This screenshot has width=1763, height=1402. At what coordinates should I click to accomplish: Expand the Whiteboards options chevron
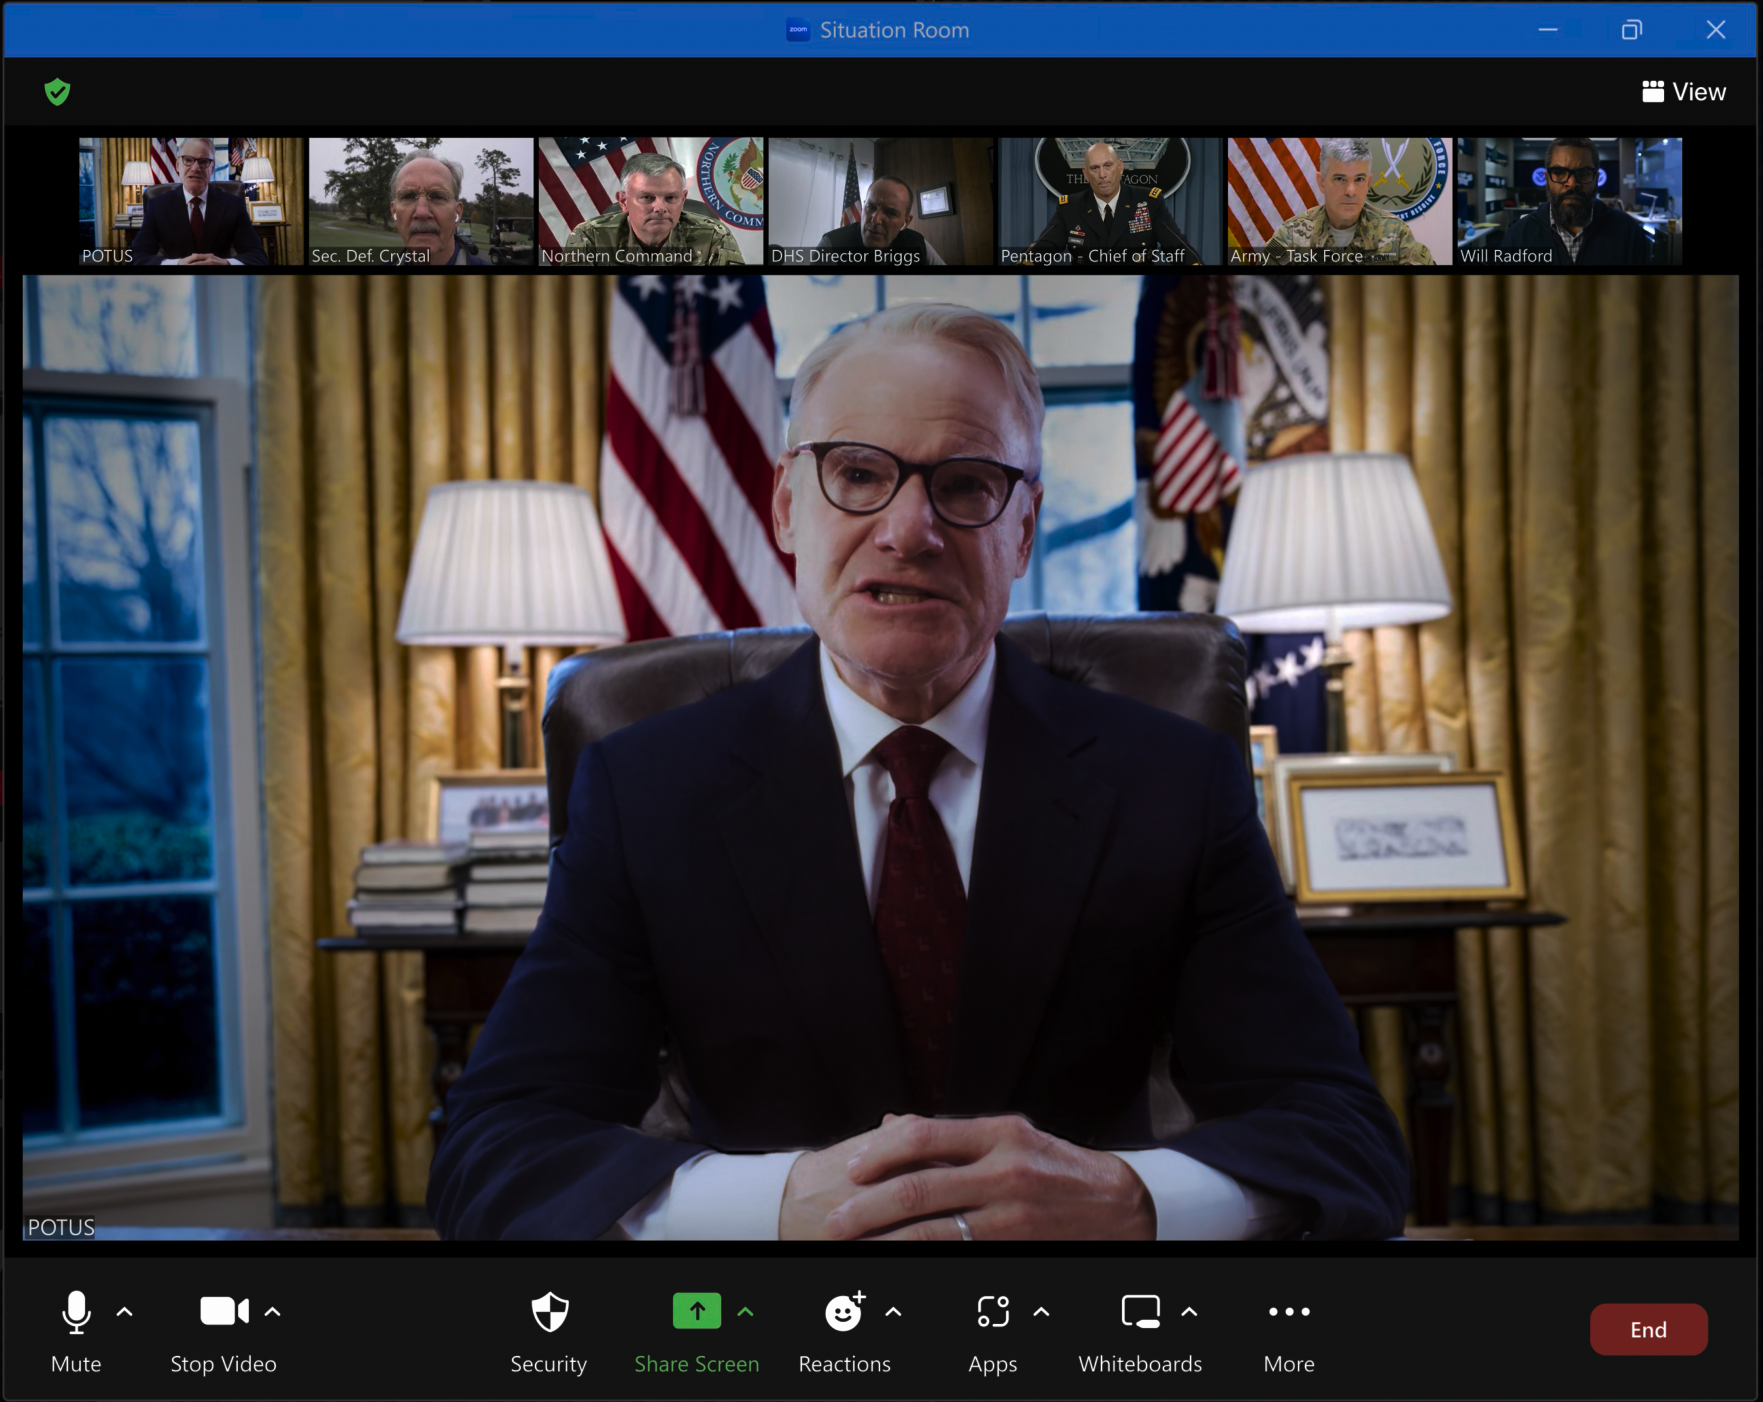point(1189,1312)
